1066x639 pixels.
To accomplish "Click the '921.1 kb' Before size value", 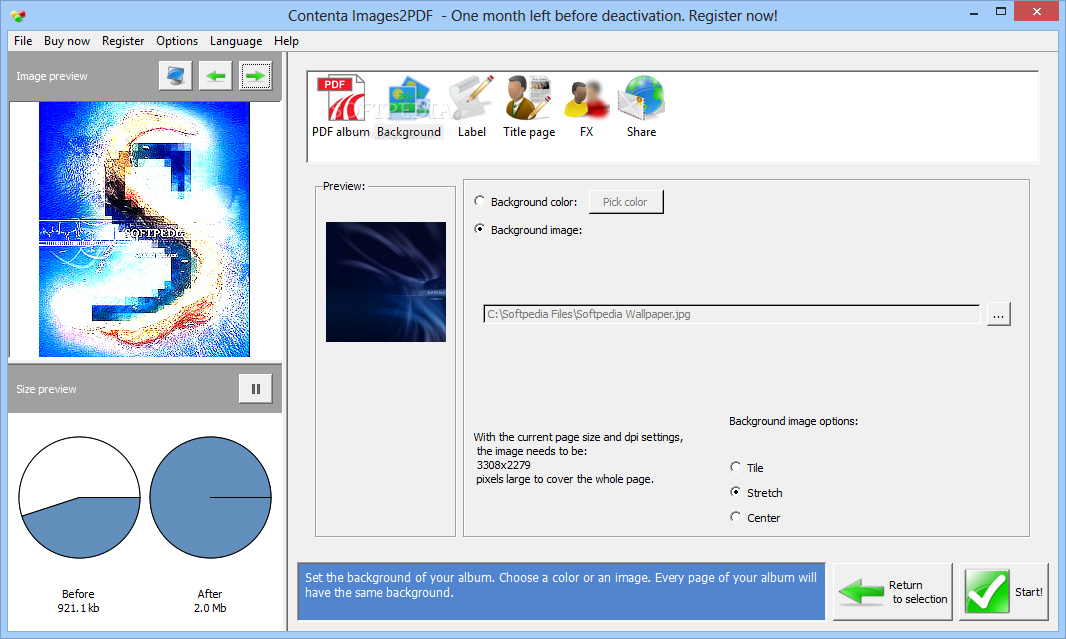I will point(78,608).
